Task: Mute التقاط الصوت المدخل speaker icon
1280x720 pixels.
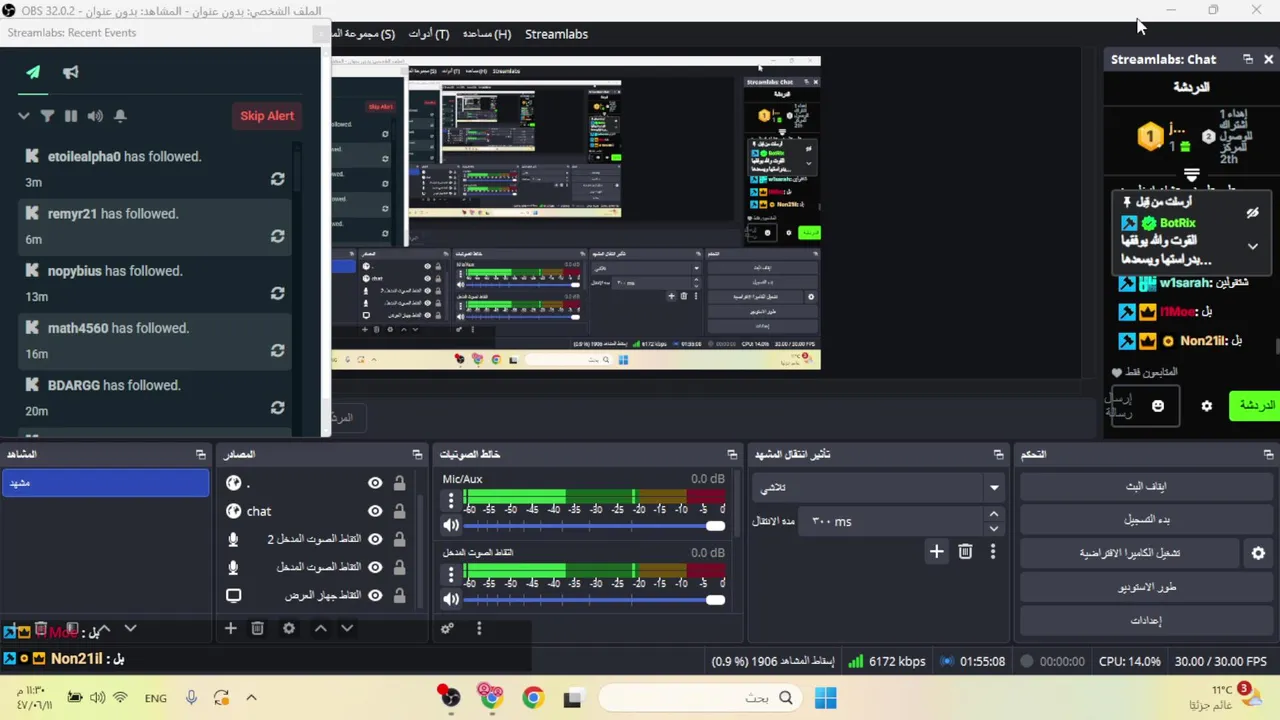Action: tap(451, 599)
